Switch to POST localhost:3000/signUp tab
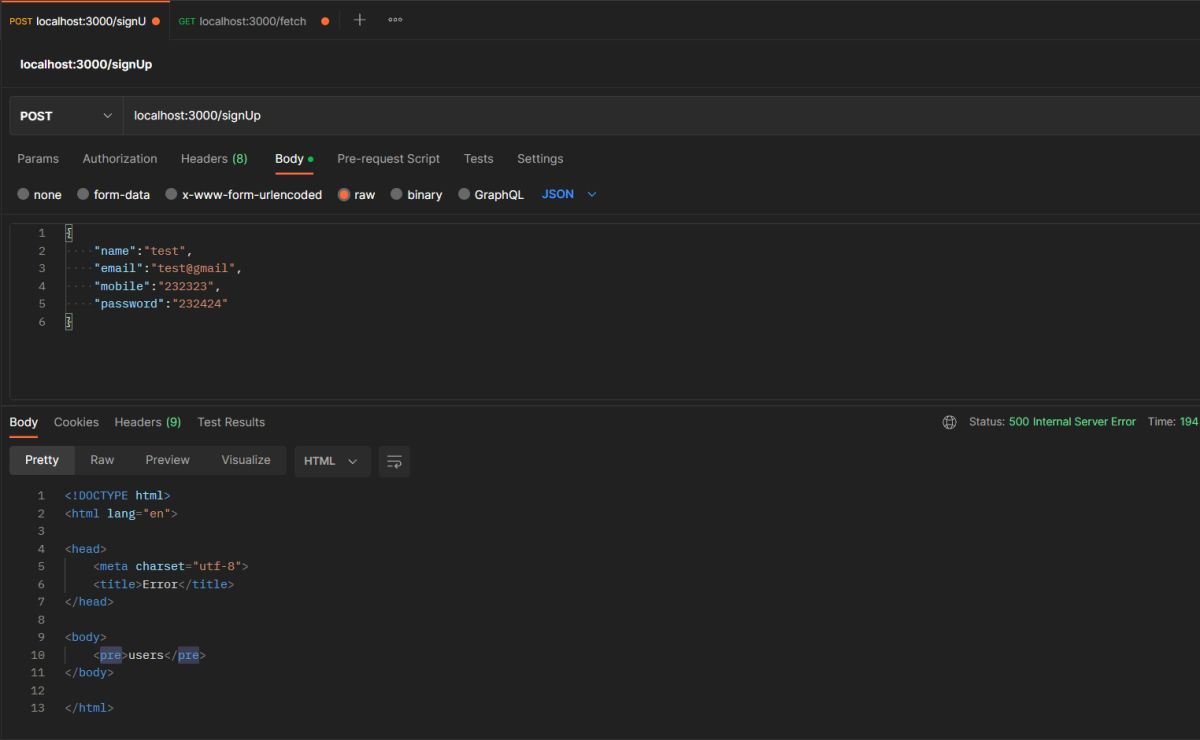Screen dimensions: 1200x740 tap(84, 21)
